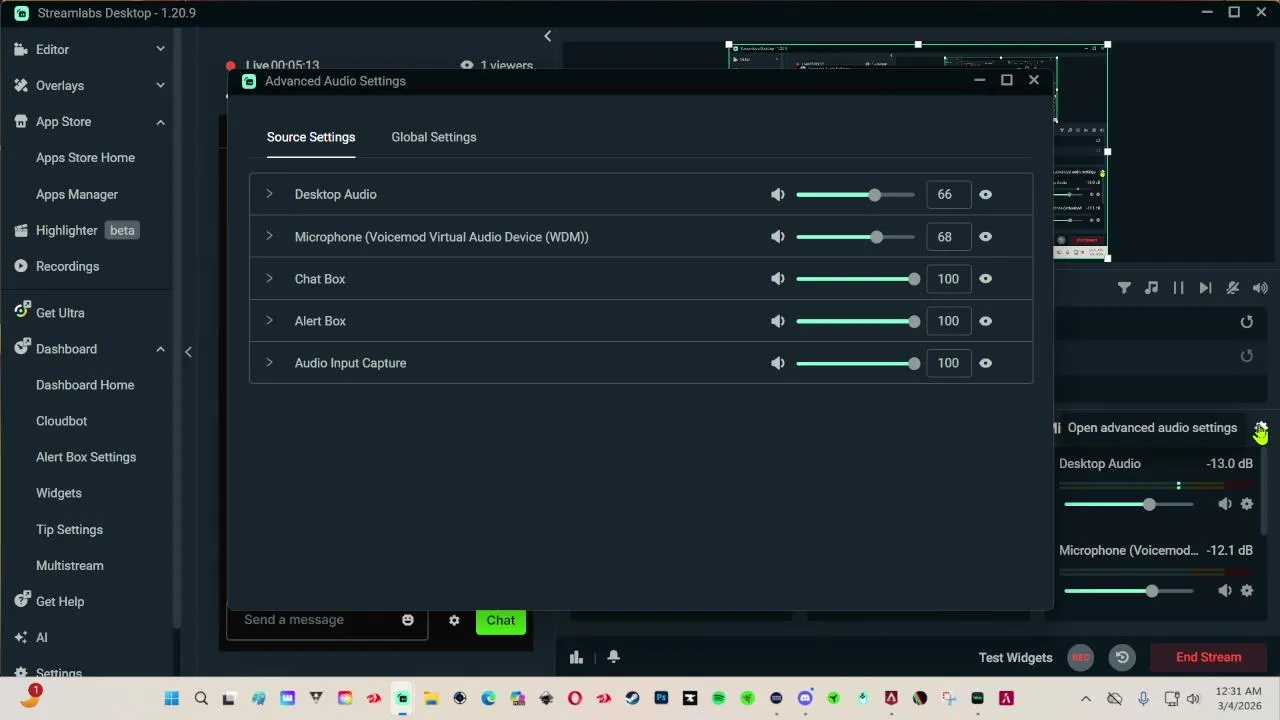The width and height of the screenshot is (1280, 720).
Task: Open Widgets in sidebar
Action: [x=59, y=493]
